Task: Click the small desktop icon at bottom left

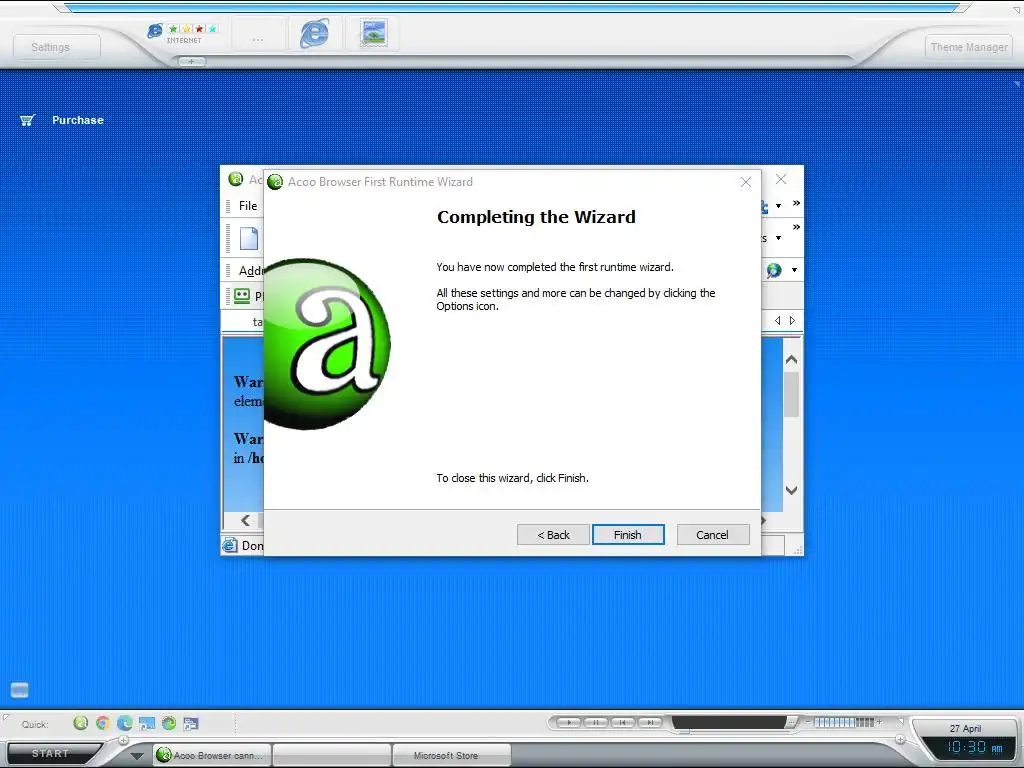Action: pos(20,690)
